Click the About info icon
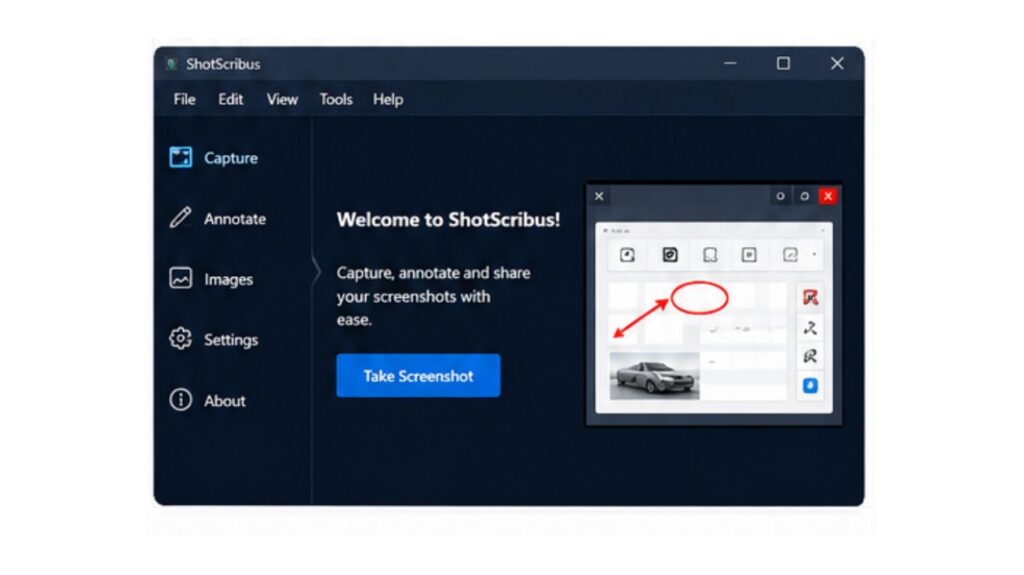 coord(180,399)
